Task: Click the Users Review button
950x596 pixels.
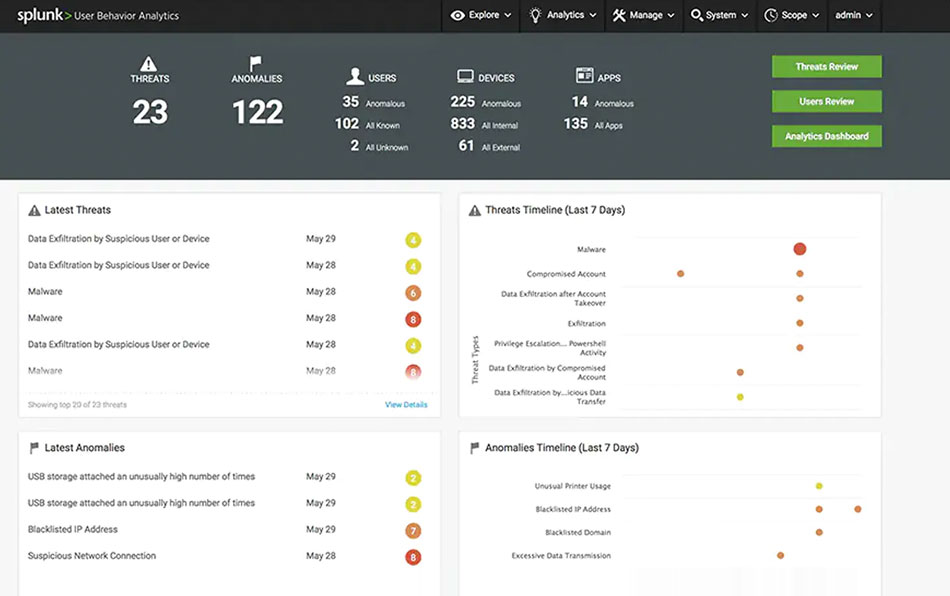Action: (x=826, y=101)
